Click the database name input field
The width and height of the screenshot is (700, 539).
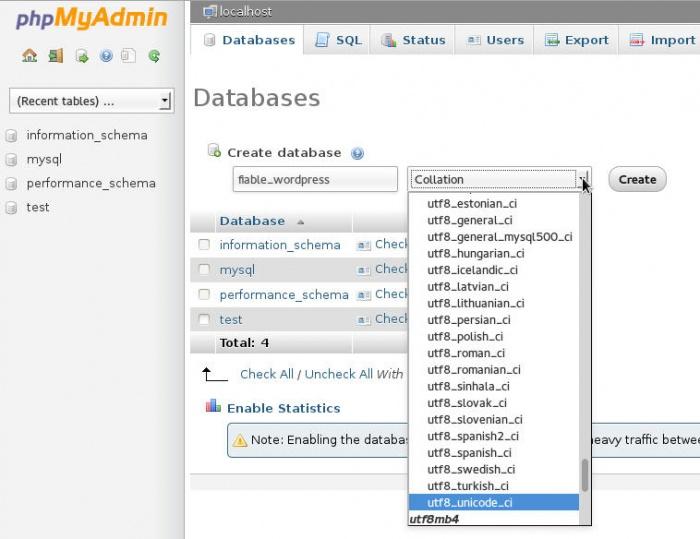coord(315,180)
